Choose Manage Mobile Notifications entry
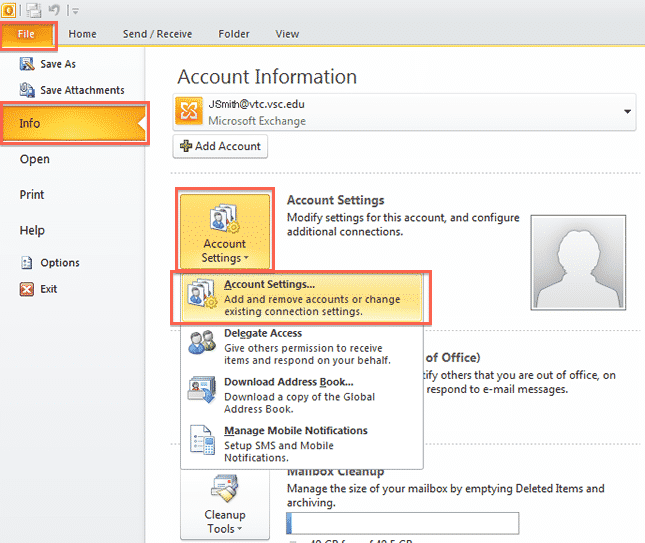This screenshot has width=645, height=543. click(302, 443)
